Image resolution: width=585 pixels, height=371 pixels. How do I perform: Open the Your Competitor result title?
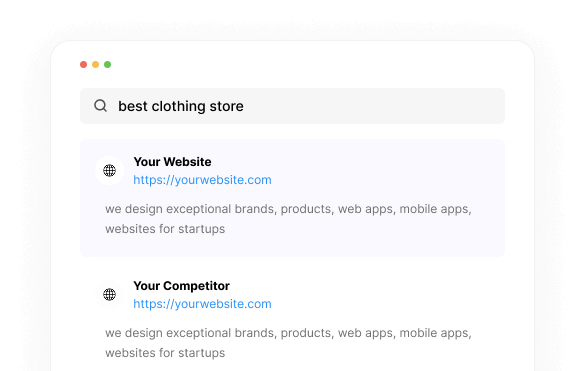coord(181,286)
